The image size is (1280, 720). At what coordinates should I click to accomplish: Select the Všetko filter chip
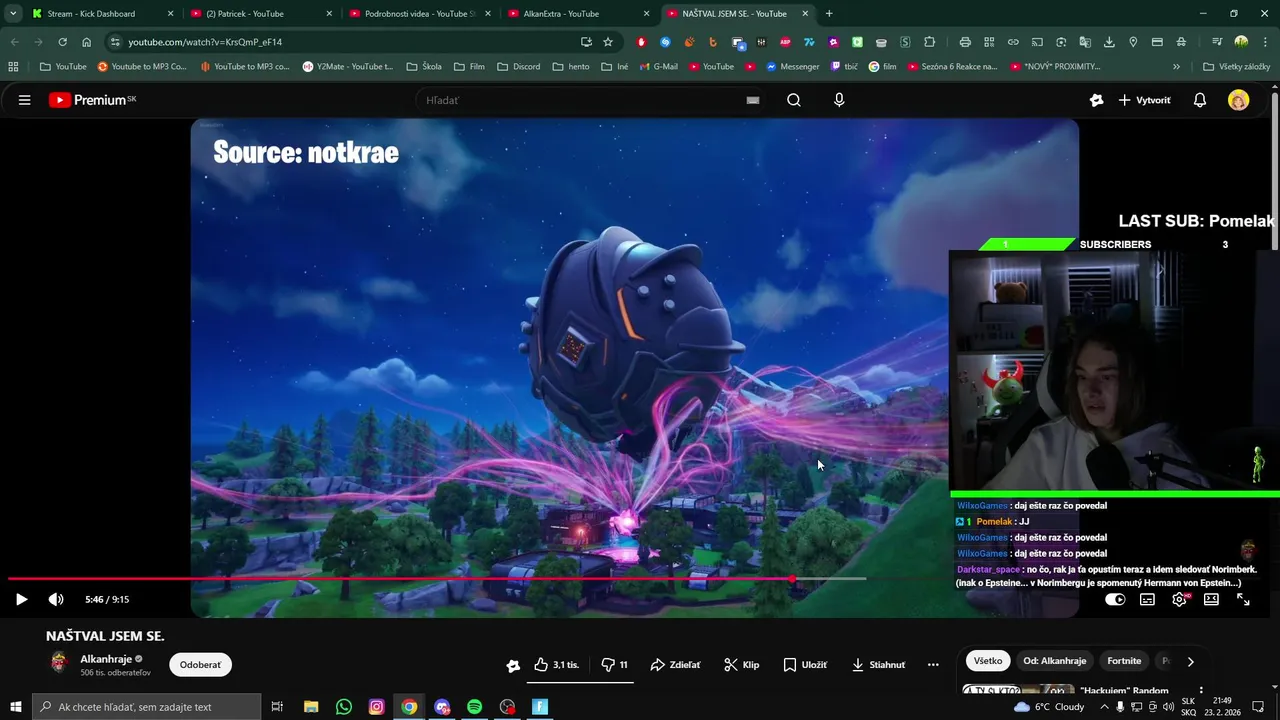[988, 661]
